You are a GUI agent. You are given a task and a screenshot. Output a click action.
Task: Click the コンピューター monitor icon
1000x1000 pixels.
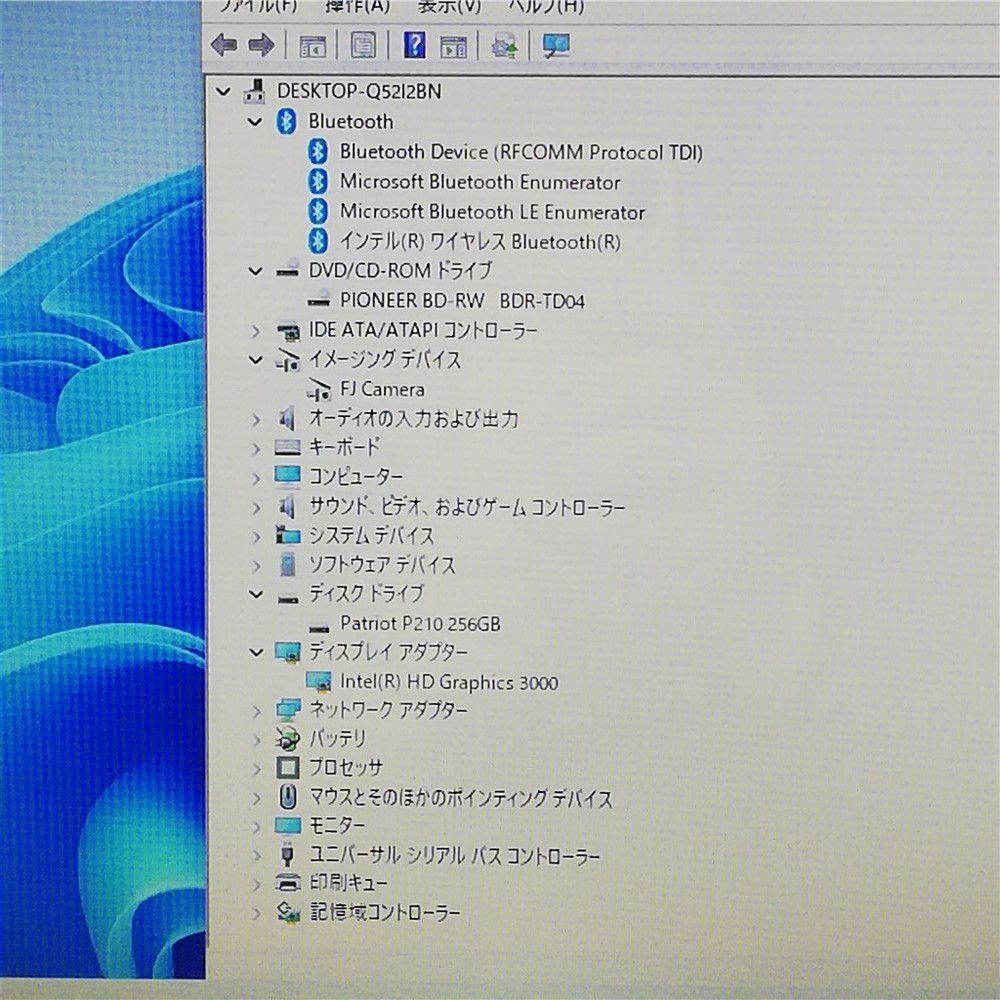(x=288, y=476)
